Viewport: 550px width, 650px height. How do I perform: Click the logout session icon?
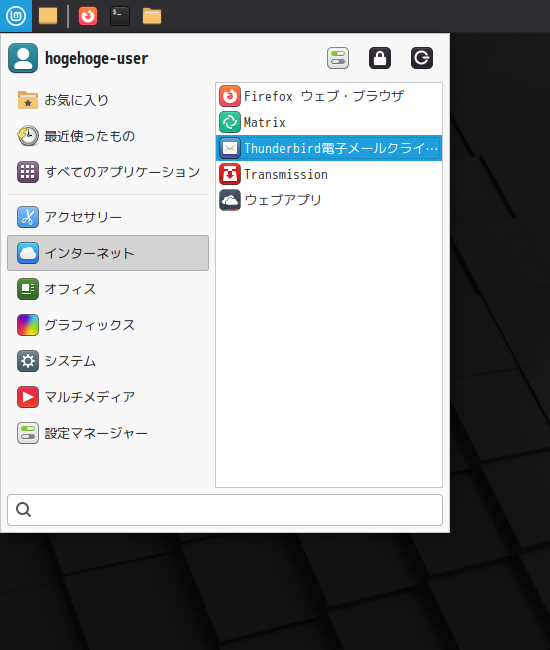point(422,58)
